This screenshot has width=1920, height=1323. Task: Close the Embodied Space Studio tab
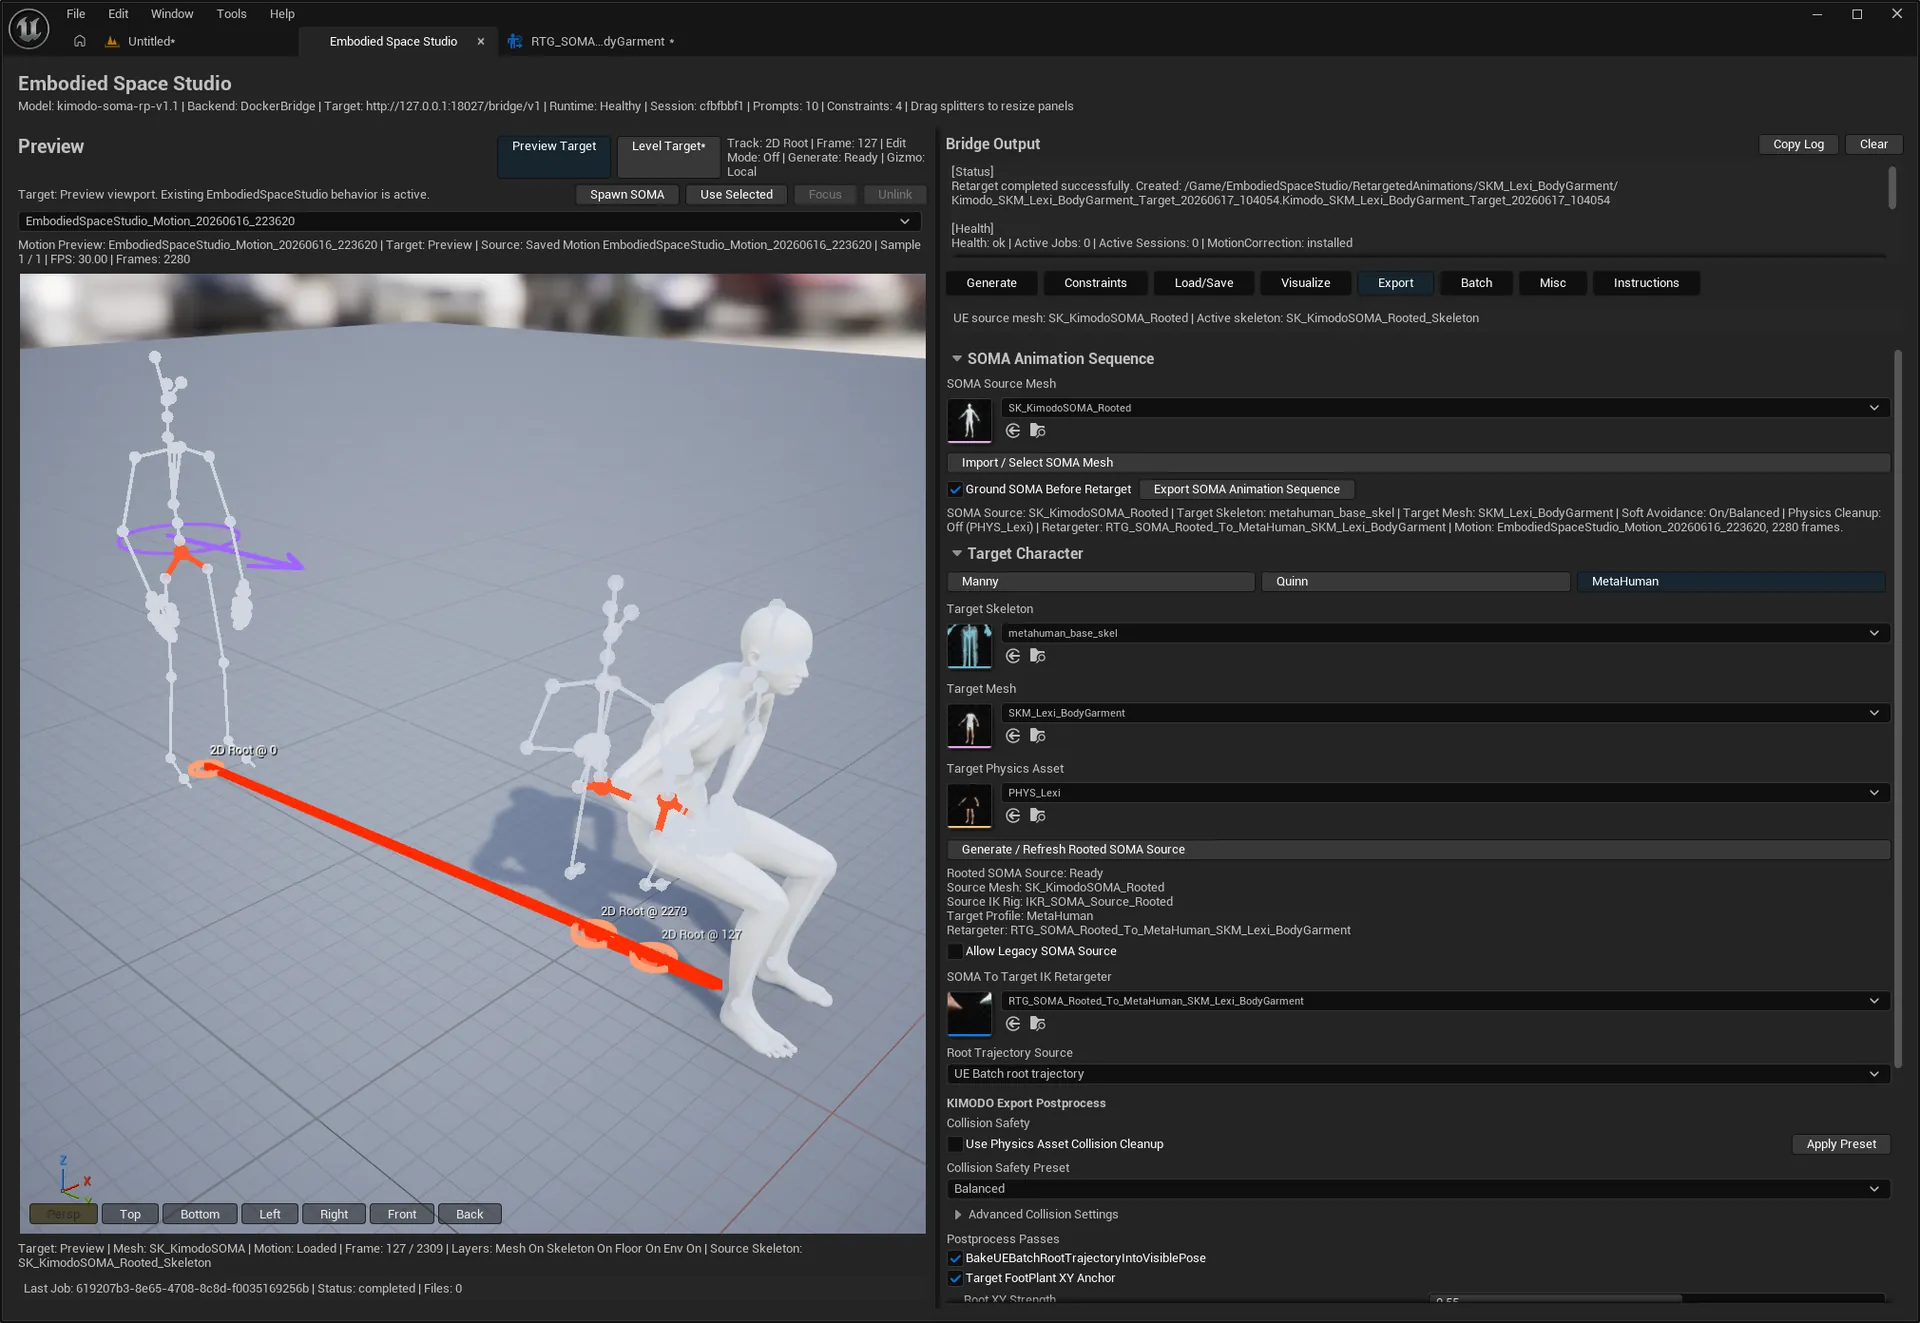click(x=481, y=42)
